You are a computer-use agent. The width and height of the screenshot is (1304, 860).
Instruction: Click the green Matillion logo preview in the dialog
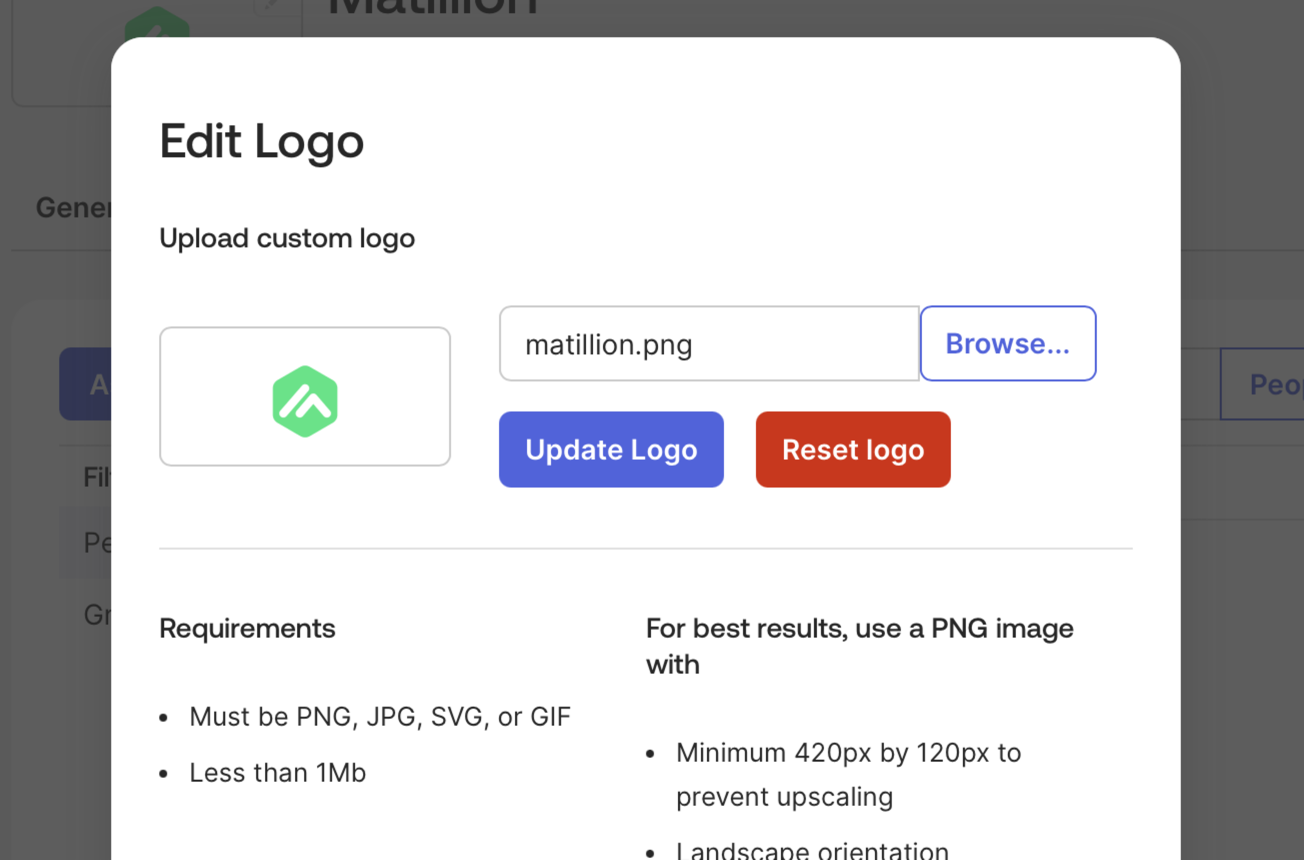click(x=305, y=401)
